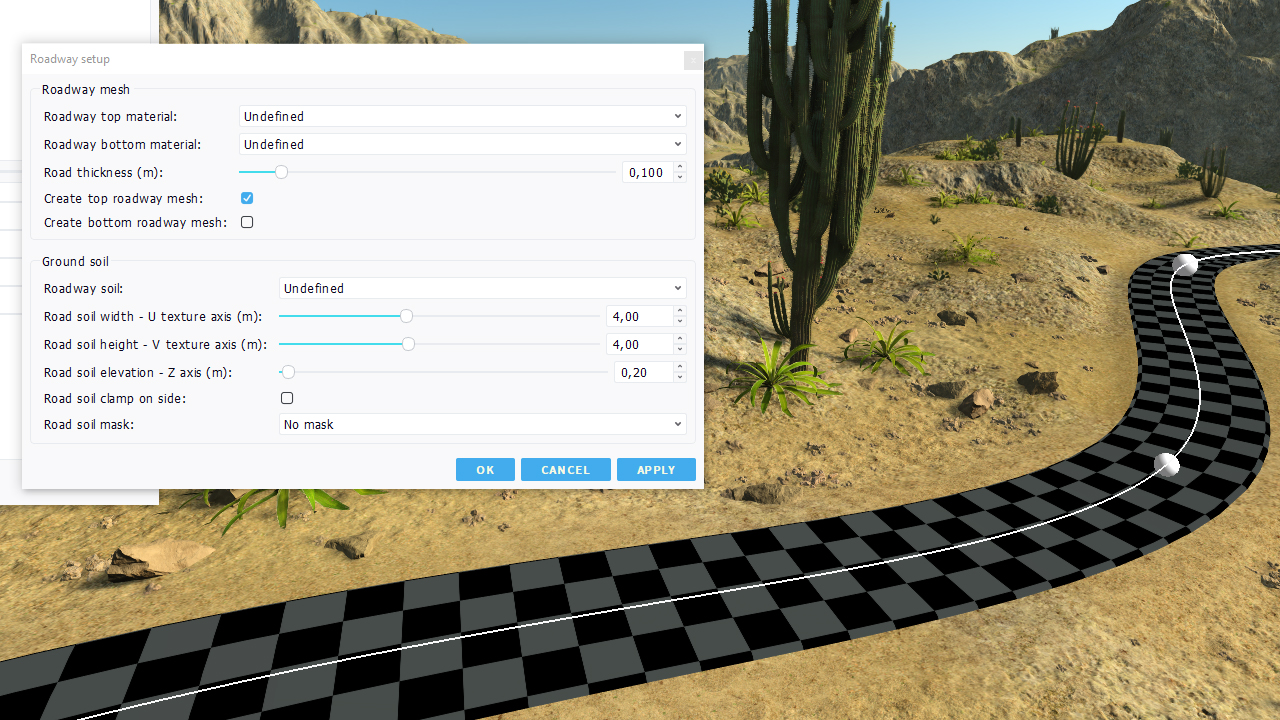Click the Road thickness value field

(x=646, y=173)
